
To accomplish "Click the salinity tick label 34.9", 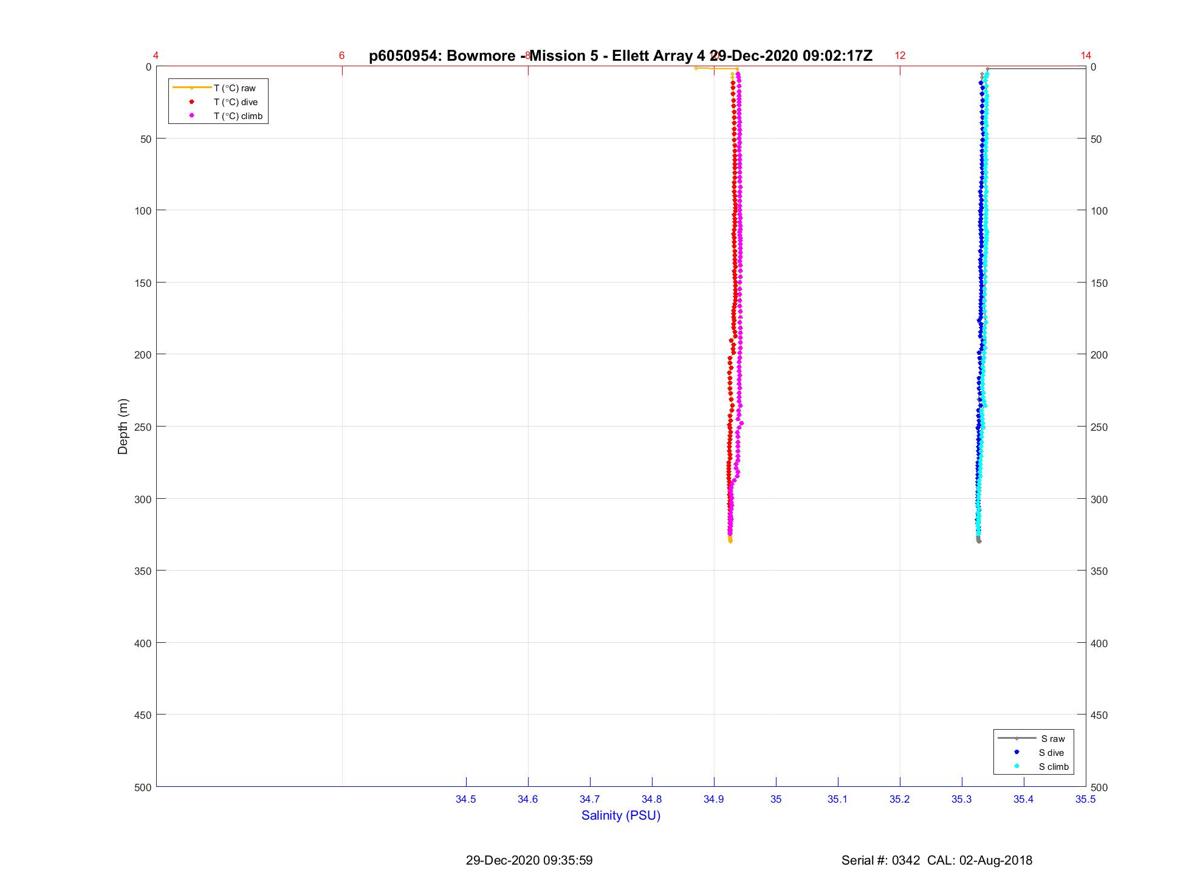I will [714, 799].
